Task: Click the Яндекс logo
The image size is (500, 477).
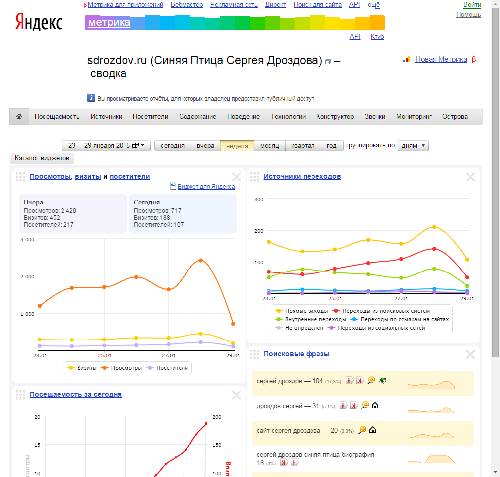Action: (x=39, y=22)
